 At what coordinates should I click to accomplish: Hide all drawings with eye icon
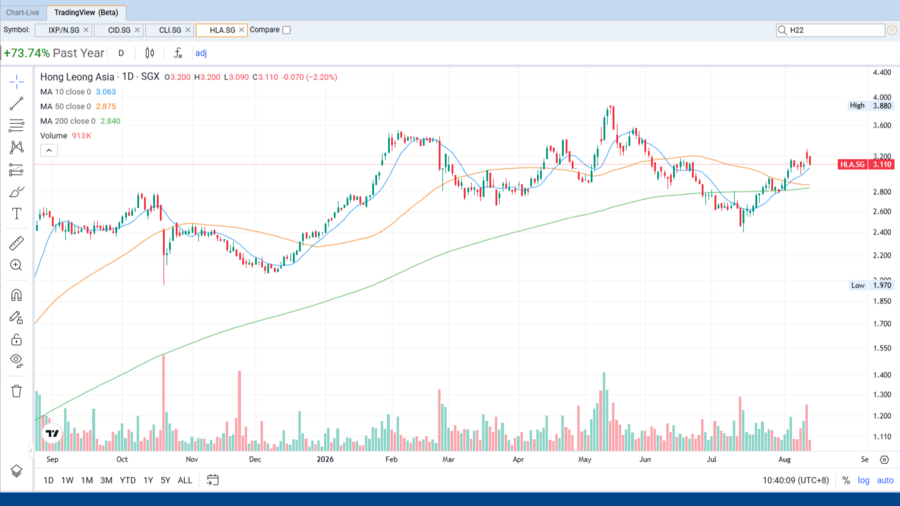pos(17,361)
